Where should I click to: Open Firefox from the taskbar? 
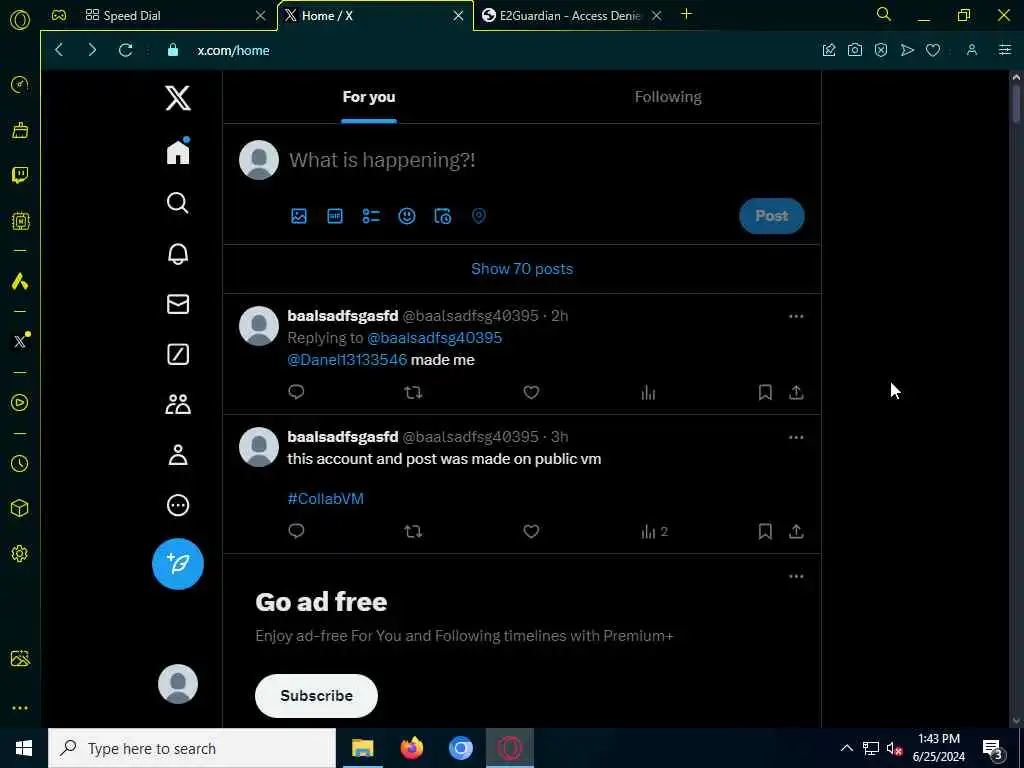click(411, 748)
